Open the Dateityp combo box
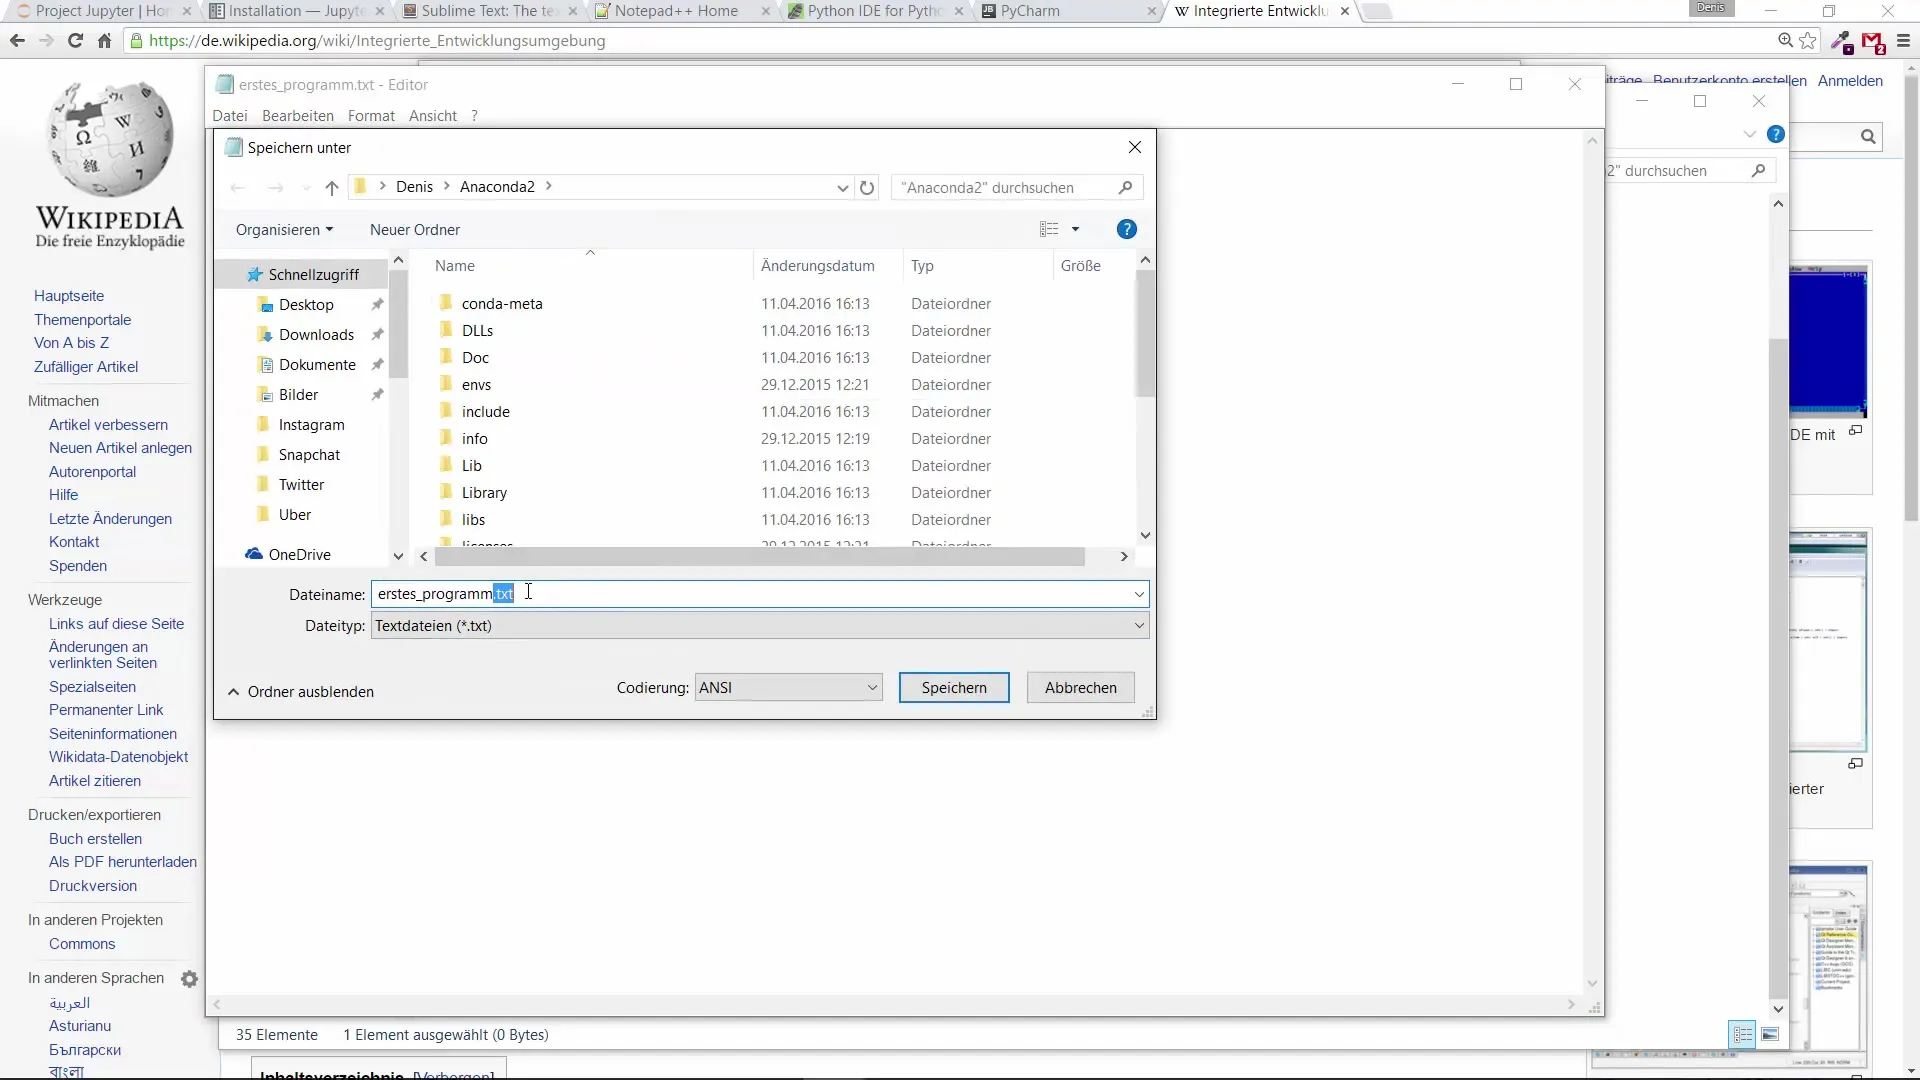1920x1080 pixels. 760,626
